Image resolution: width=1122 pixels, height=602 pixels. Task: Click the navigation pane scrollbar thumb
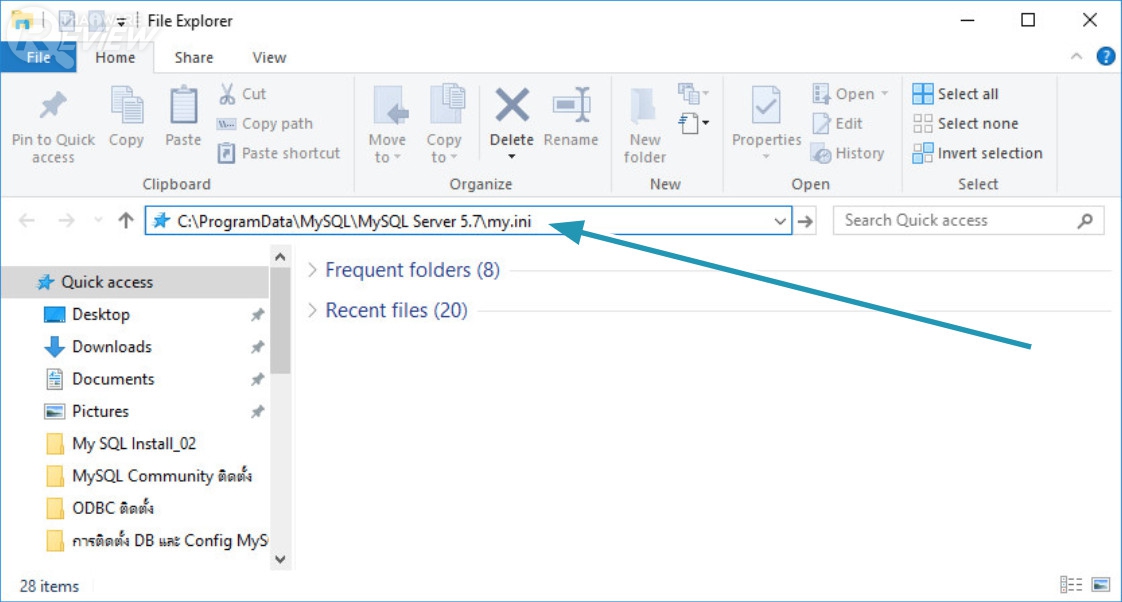pyautogui.click(x=280, y=320)
